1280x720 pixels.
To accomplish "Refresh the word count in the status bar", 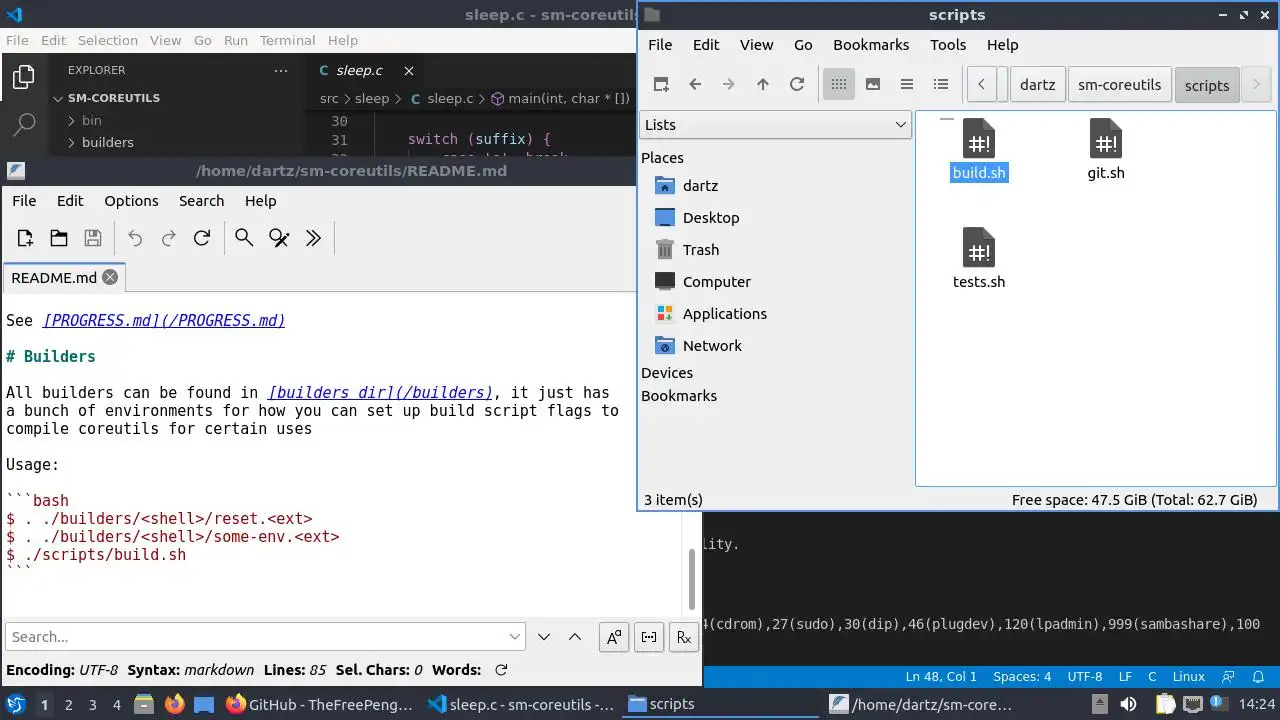I will (x=501, y=670).
